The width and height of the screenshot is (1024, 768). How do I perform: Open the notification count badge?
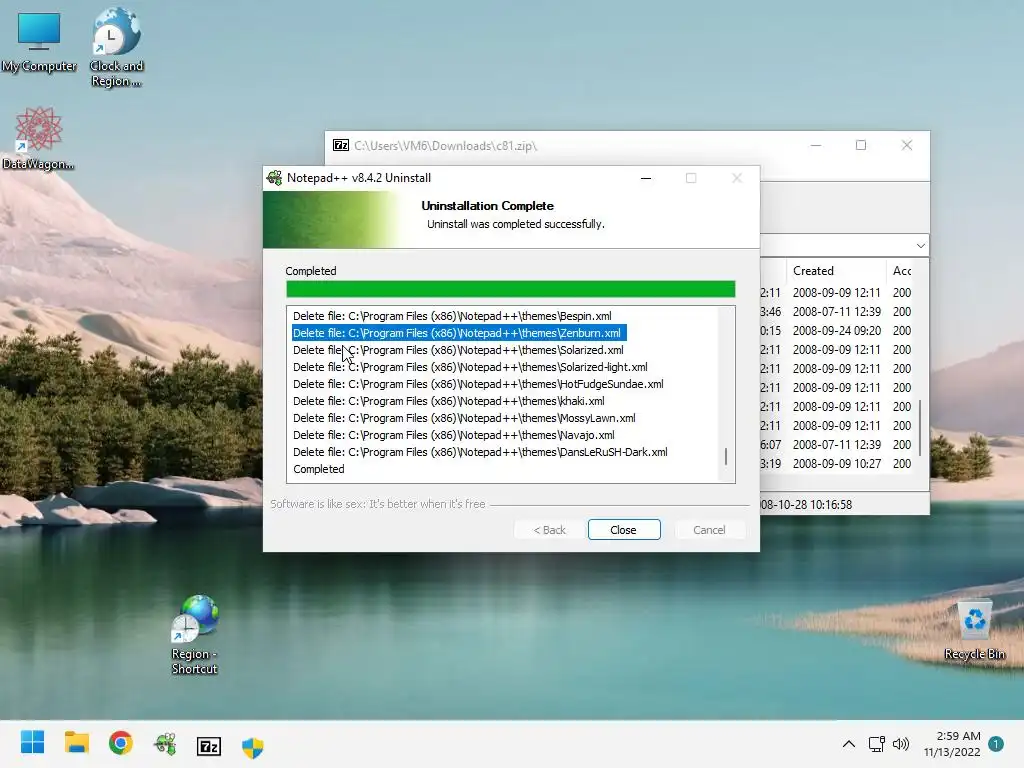[996, 743]
